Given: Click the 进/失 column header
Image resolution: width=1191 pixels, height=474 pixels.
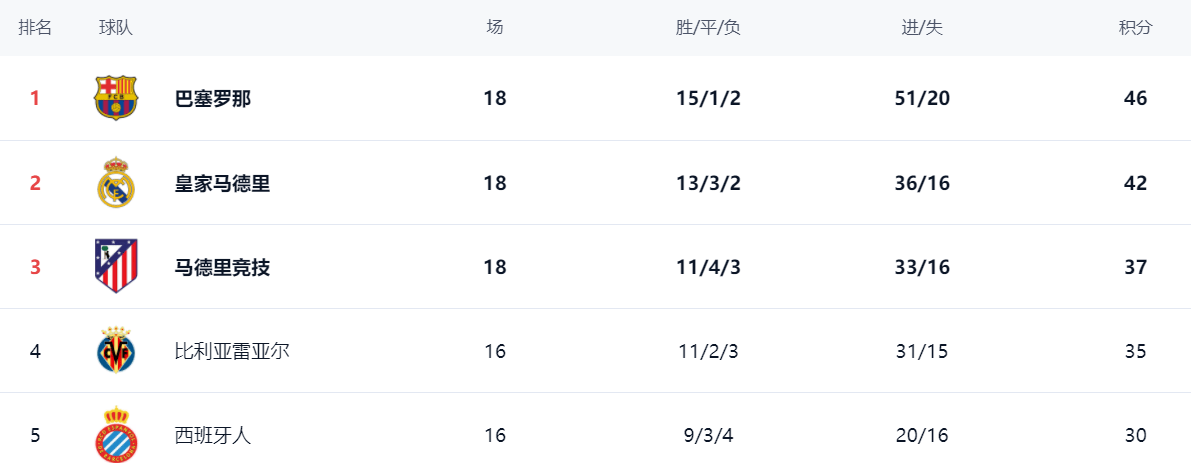Looking at the screenshot, I should coord(922,28).
